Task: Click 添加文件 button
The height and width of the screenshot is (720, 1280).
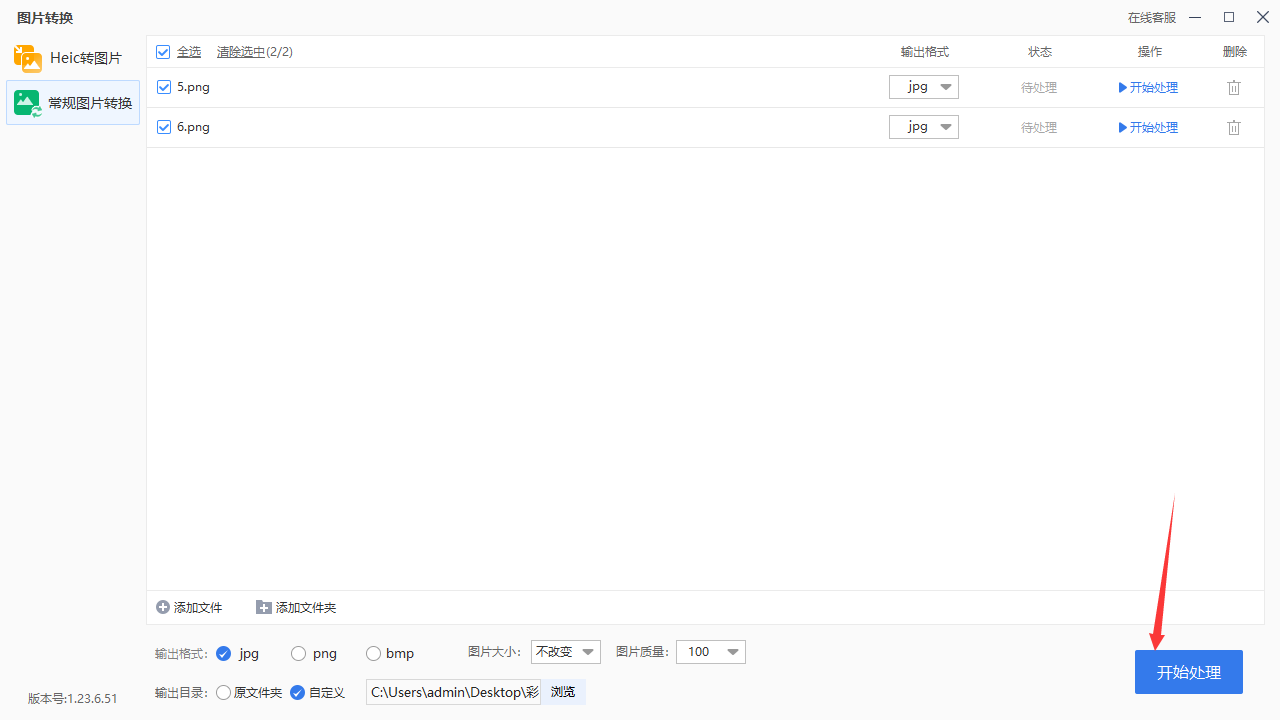Action: (189, 608)
